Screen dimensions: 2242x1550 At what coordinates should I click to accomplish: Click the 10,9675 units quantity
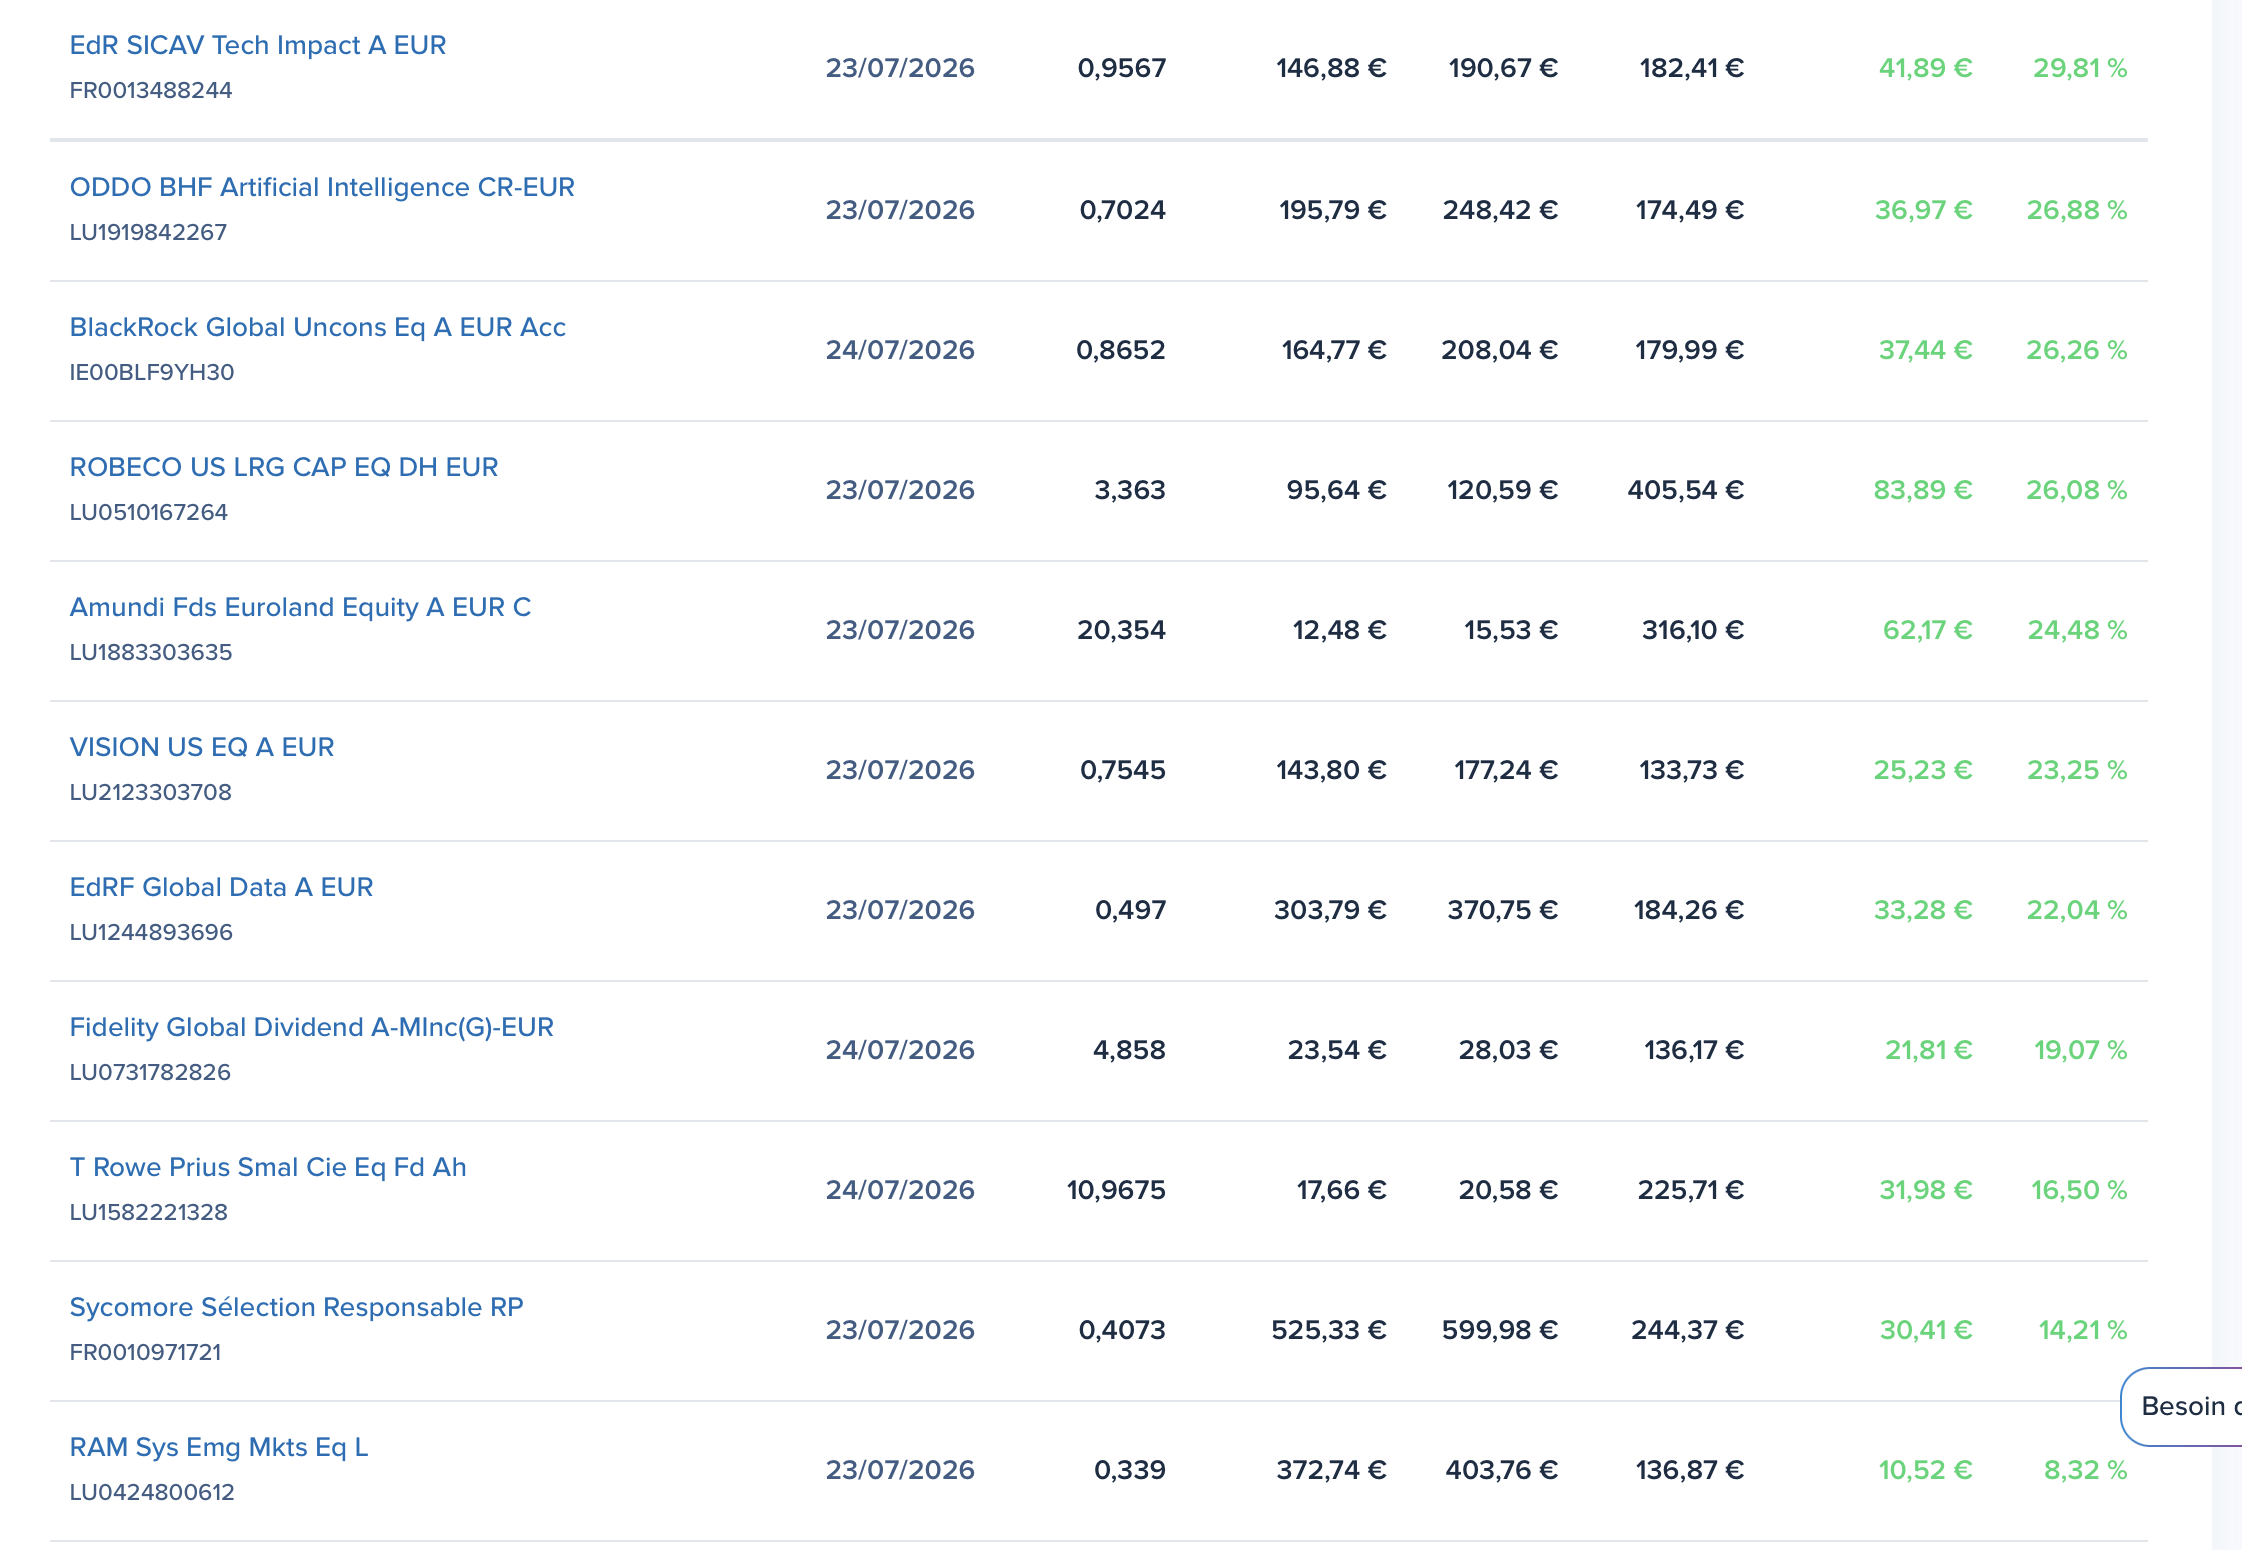[x=1117, y=1190]
